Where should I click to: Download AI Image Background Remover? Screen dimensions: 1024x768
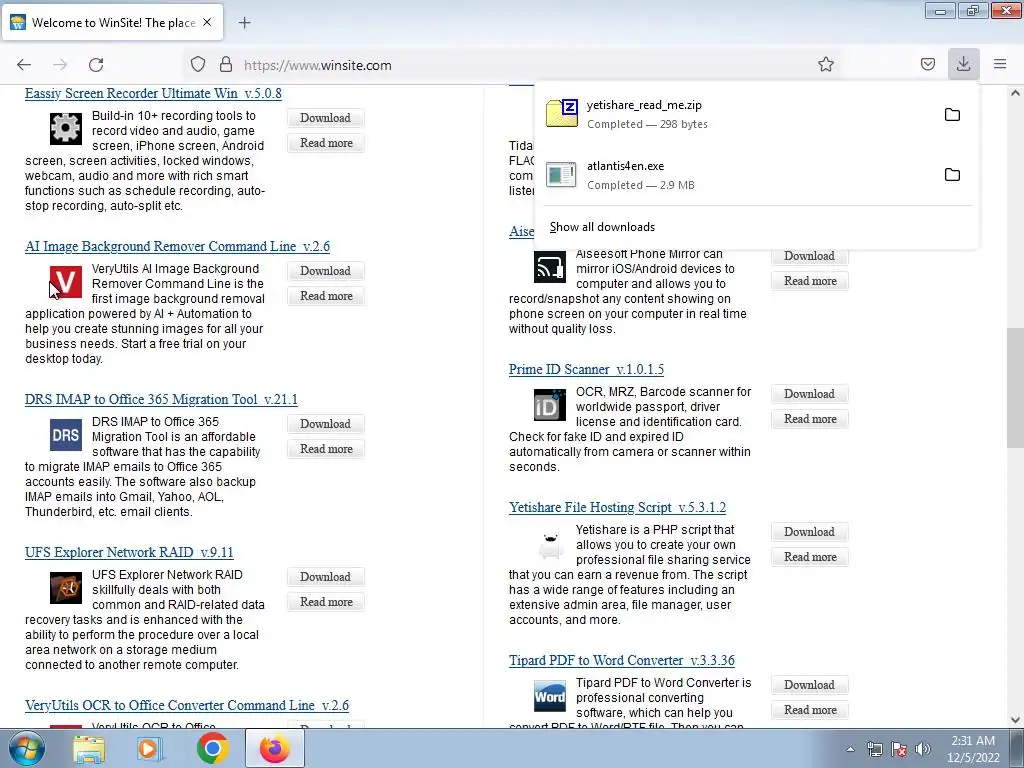click(x=325, y=271)
